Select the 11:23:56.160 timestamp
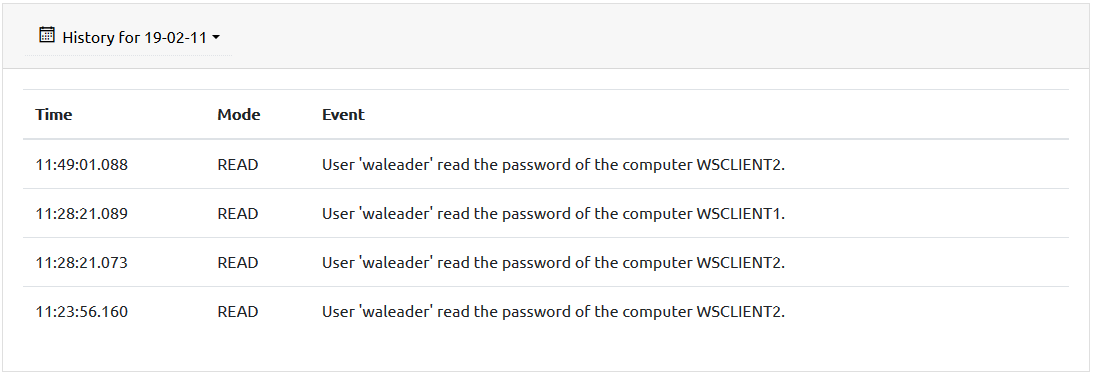 [x=82, y=311]
